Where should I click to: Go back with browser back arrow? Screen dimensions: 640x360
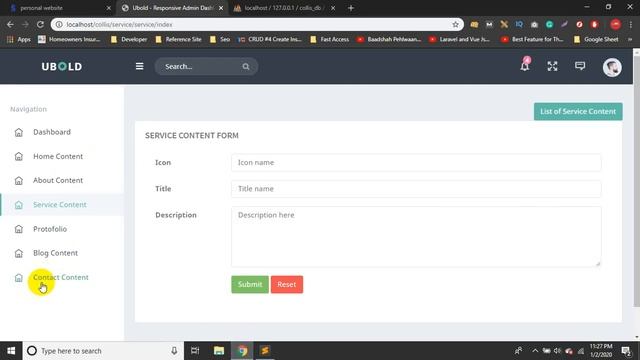pos(10,24)
